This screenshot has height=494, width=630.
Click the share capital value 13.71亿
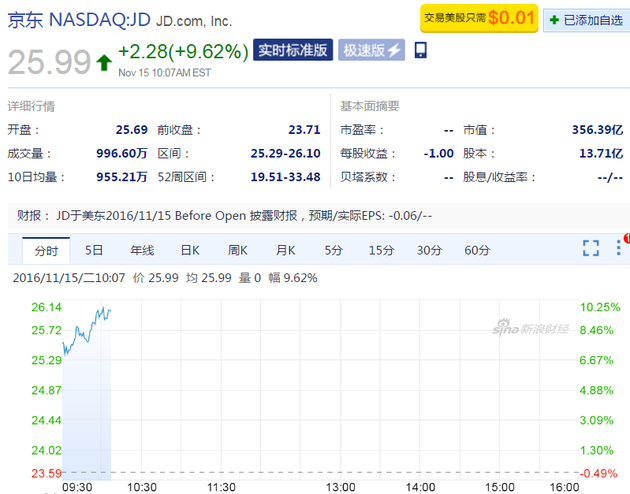(601, 153)
